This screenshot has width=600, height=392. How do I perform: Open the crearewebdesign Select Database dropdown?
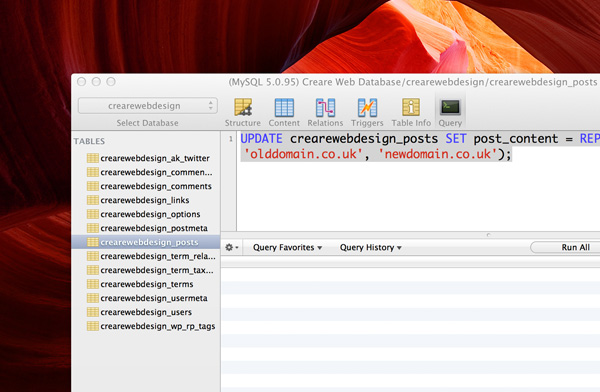148,106
